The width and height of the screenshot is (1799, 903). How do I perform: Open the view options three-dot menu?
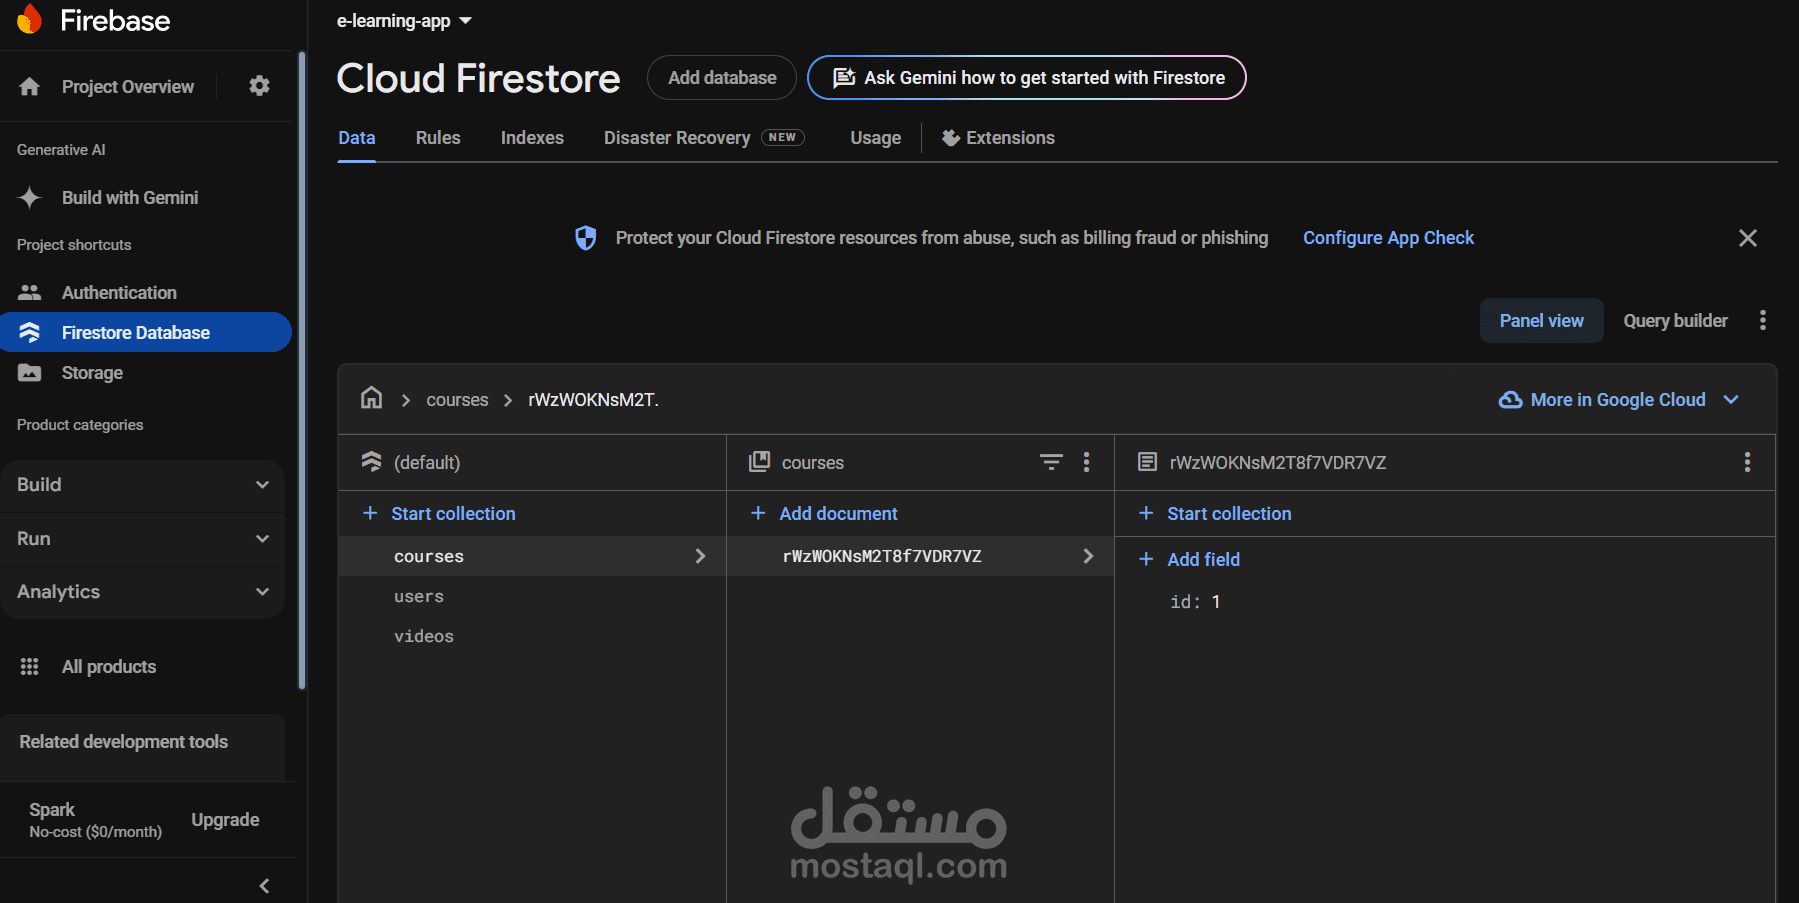1763,320
